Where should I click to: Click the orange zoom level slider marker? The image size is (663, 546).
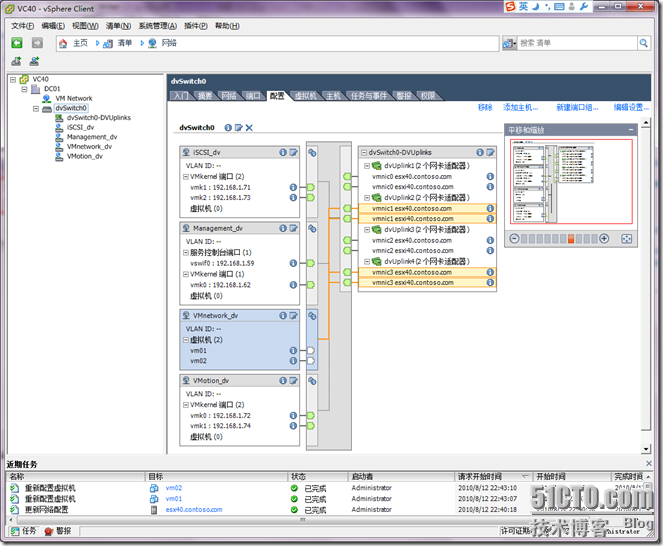click(571, 239)
